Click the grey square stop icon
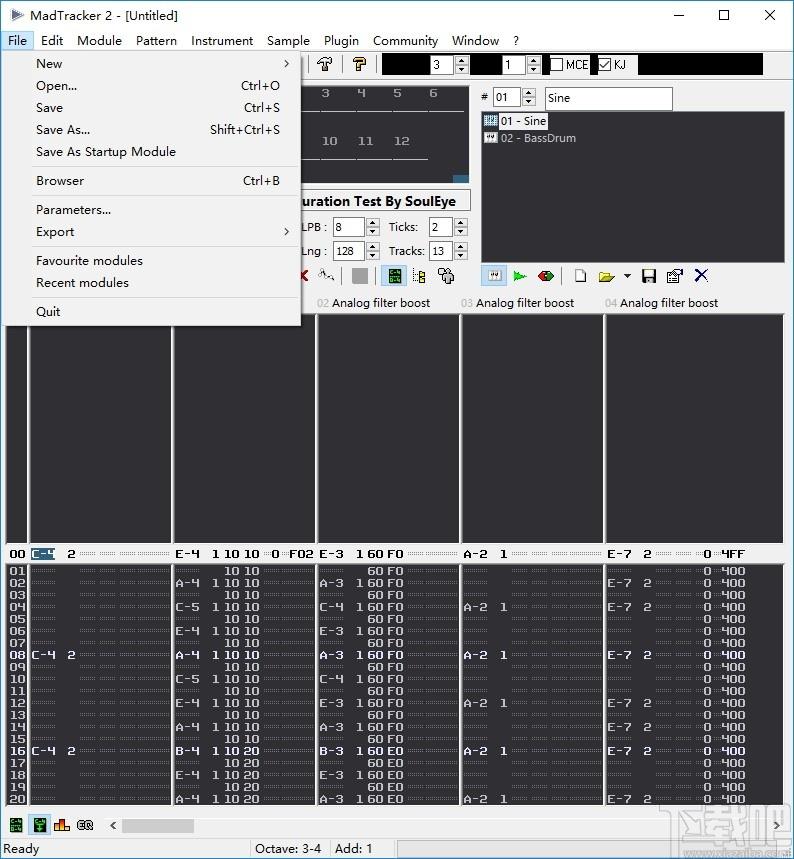 click(x=359, y=276)
